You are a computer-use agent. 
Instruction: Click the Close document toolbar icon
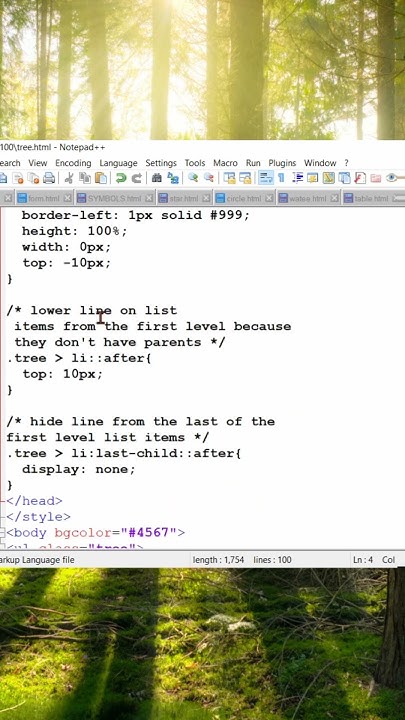tap(18, 178)
